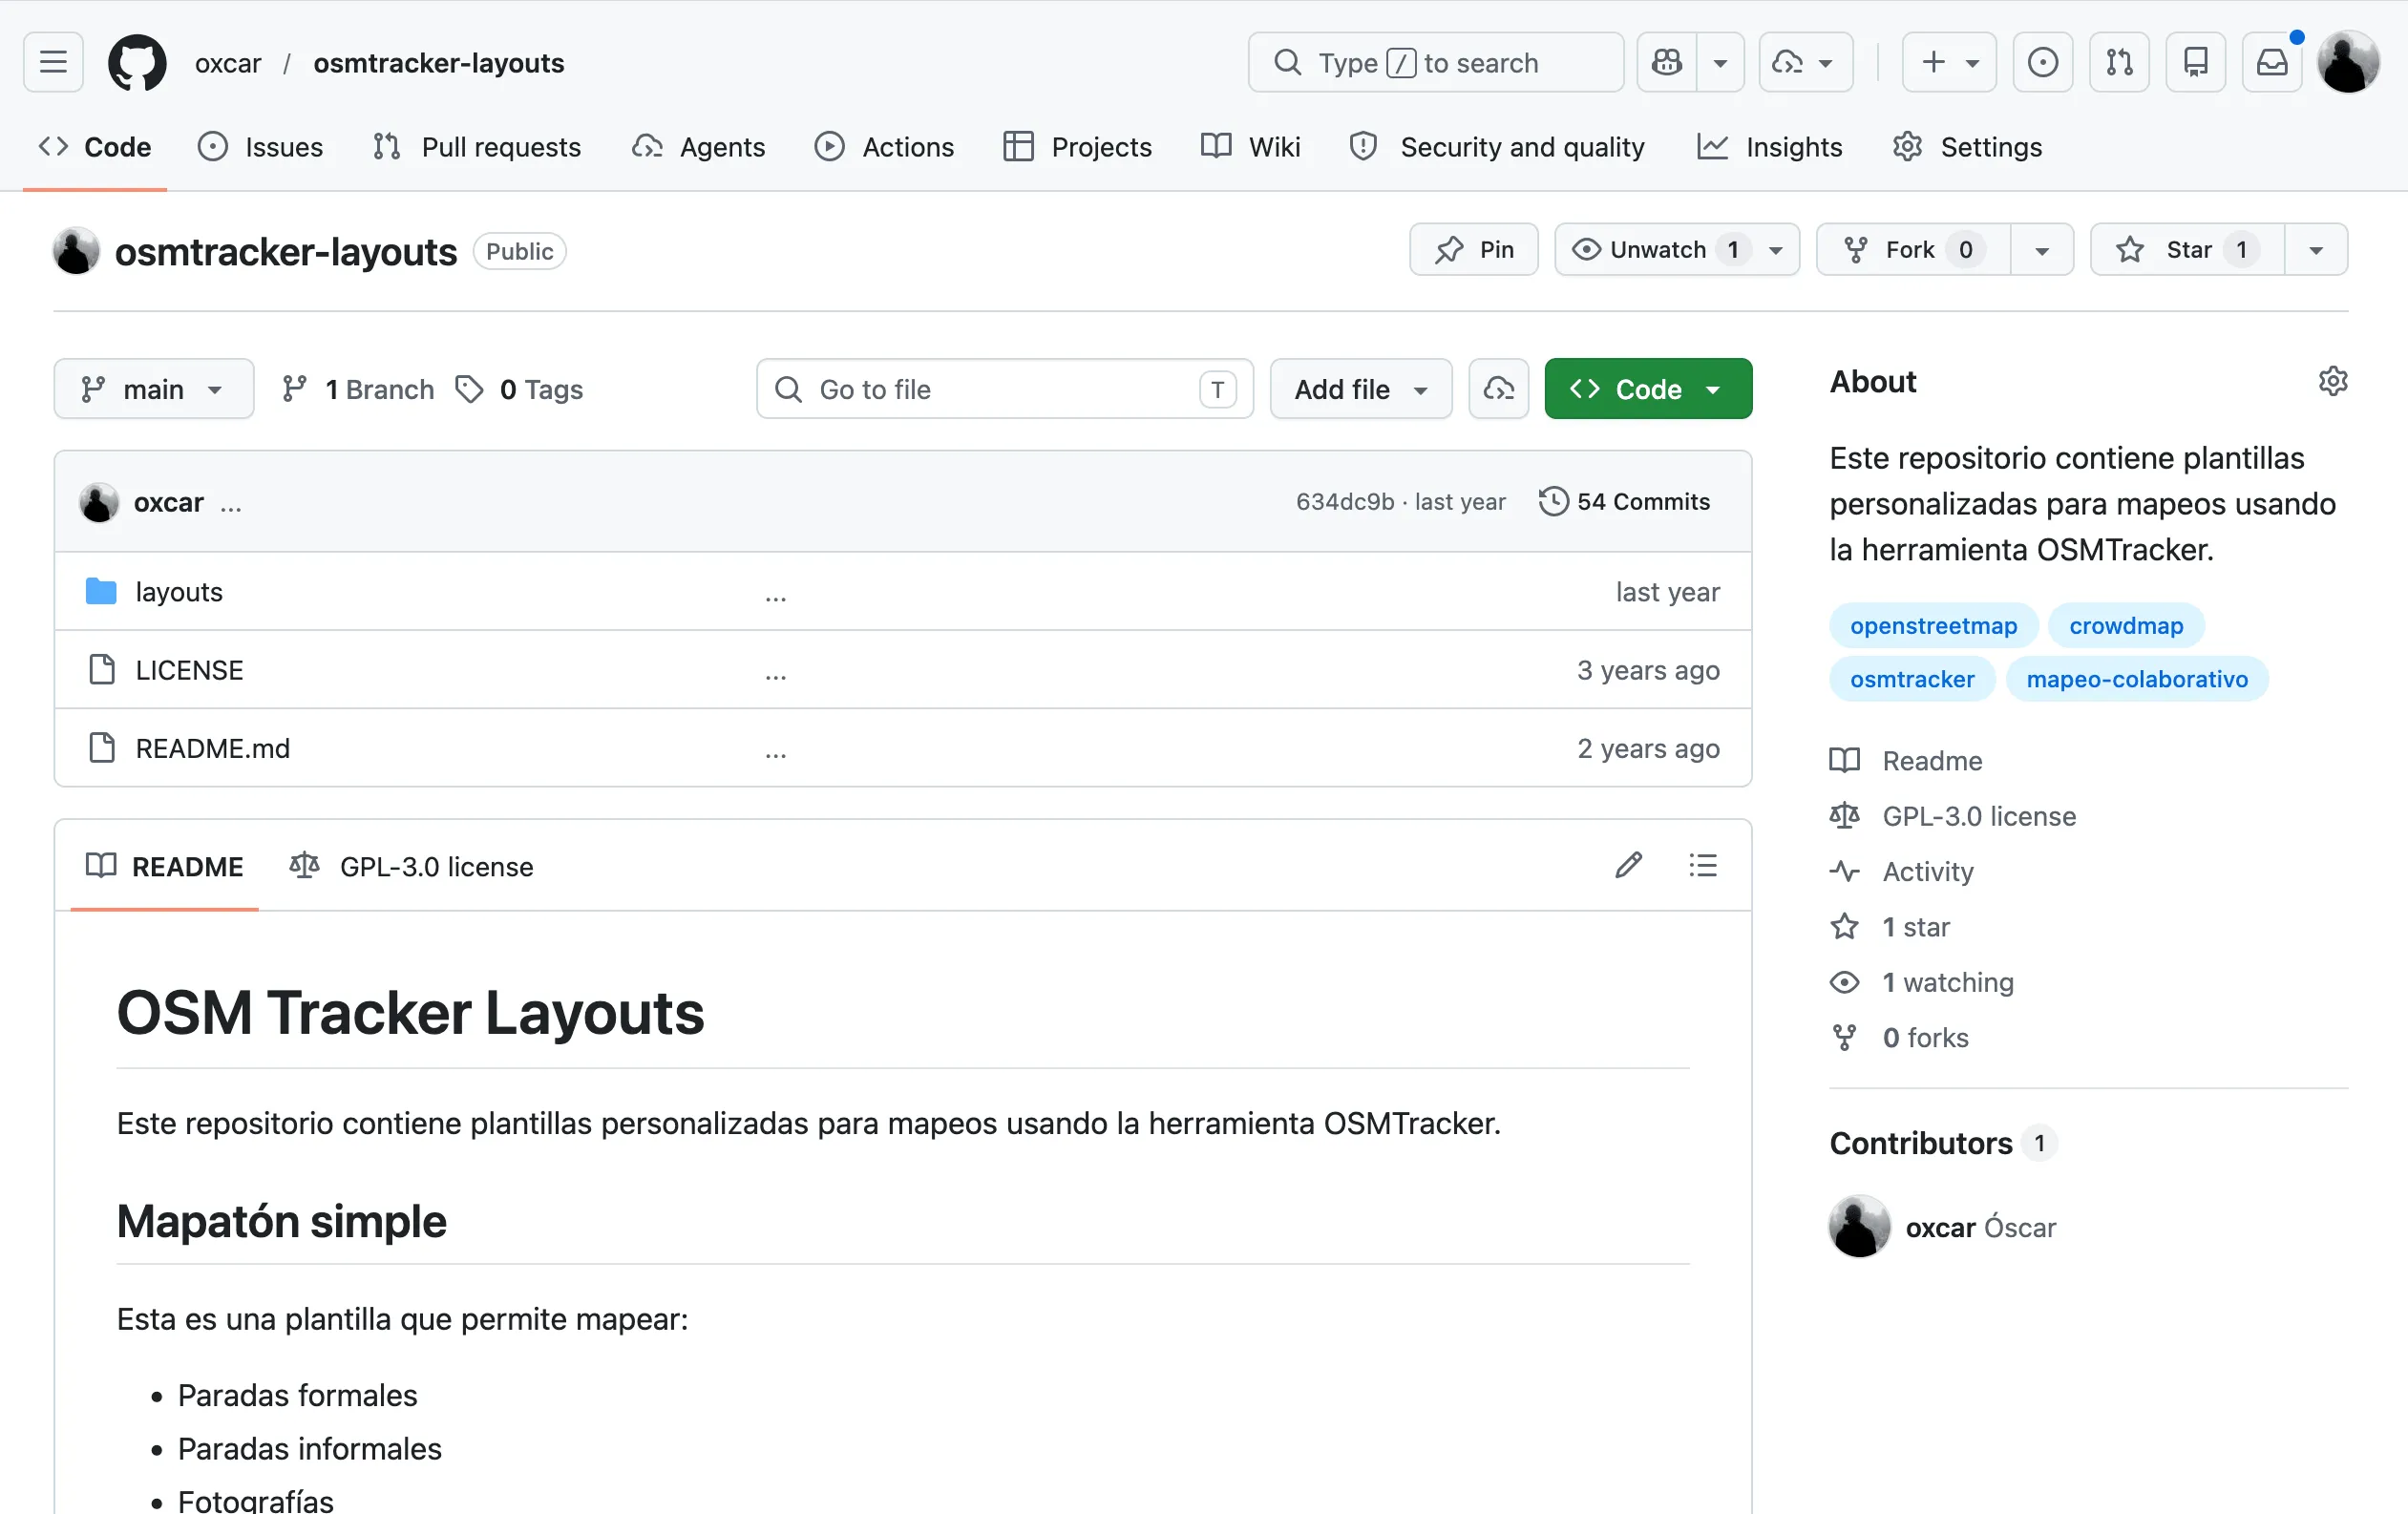Click the mapeo-colaborativo topic tag

[x=2137, y=679]
